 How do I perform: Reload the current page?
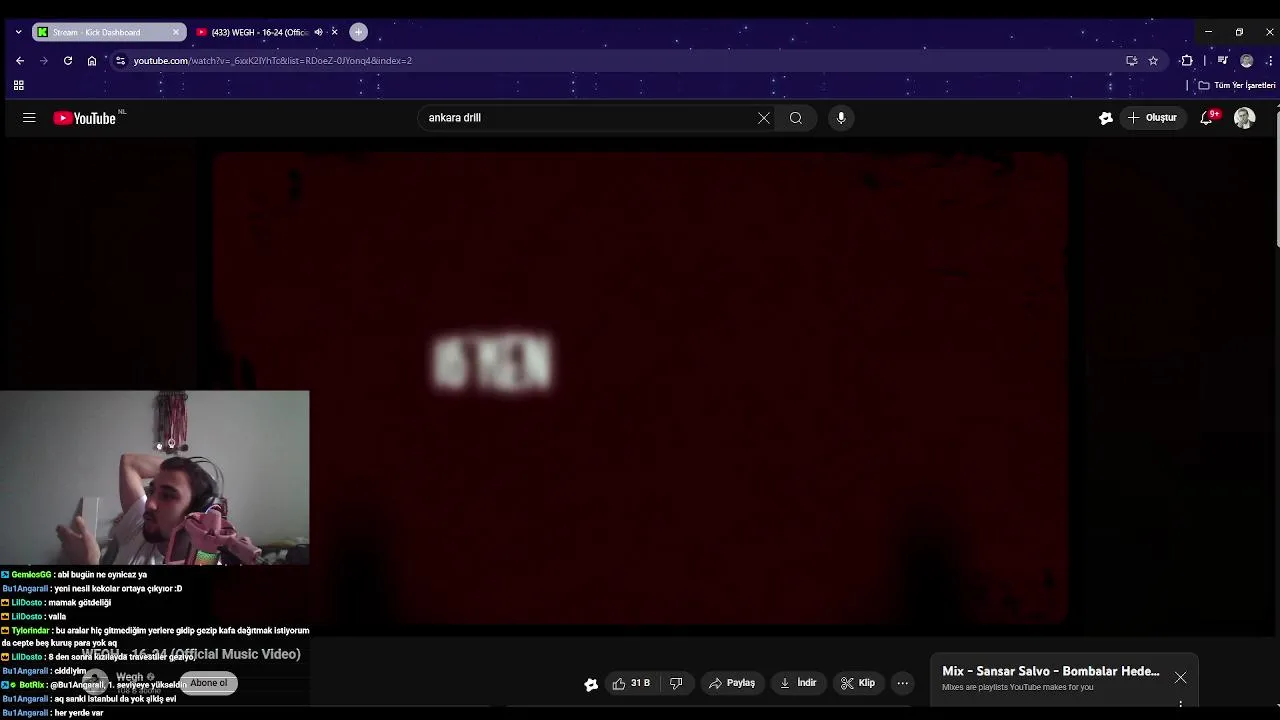[x=68, y=61]
